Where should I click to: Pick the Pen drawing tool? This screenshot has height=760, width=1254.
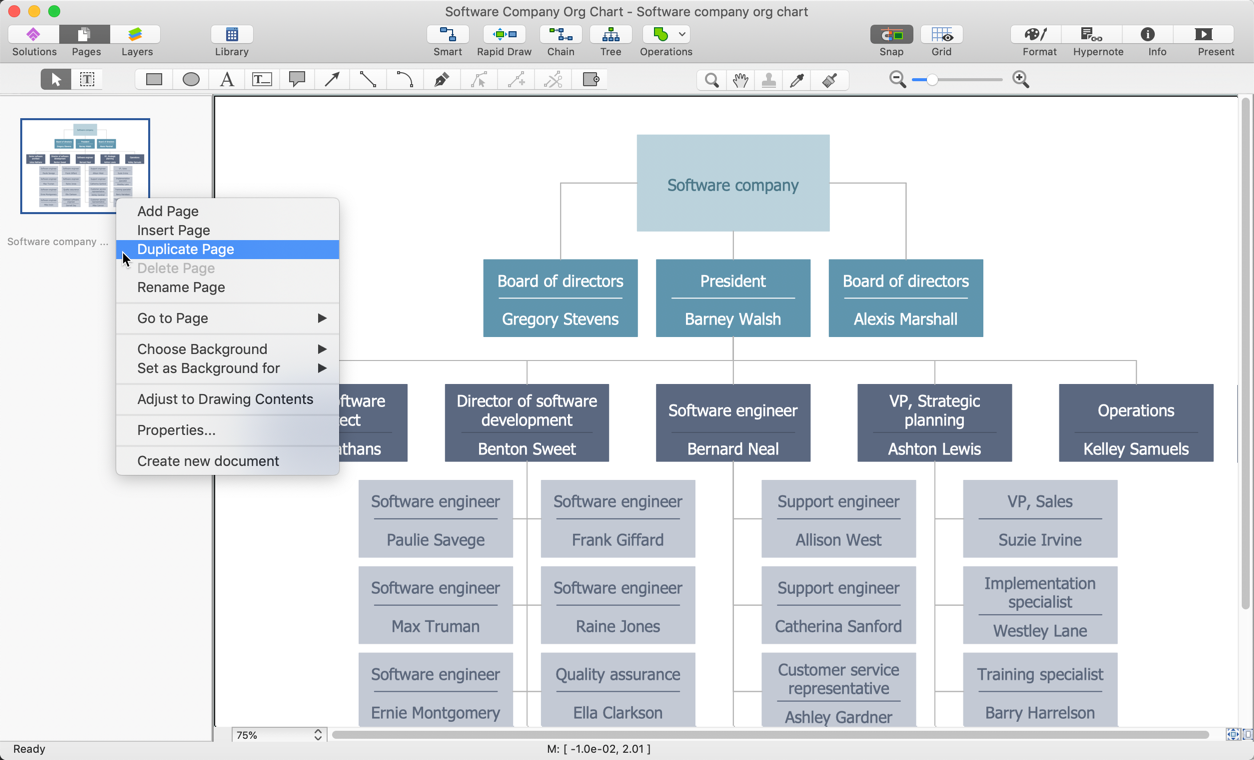(x=441, y=79)
